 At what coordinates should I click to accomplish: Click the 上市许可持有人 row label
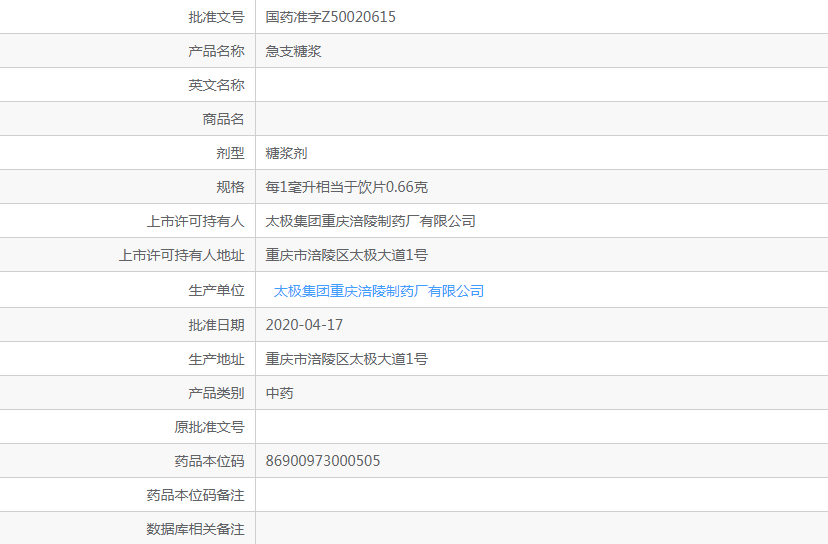pyautogui.click(x=195, y=221)
